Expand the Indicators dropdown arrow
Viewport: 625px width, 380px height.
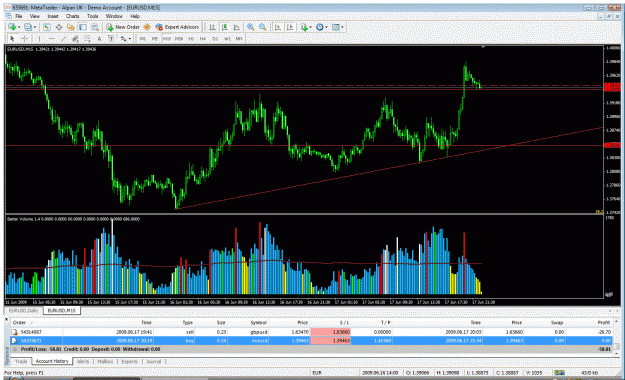point(311,27)
